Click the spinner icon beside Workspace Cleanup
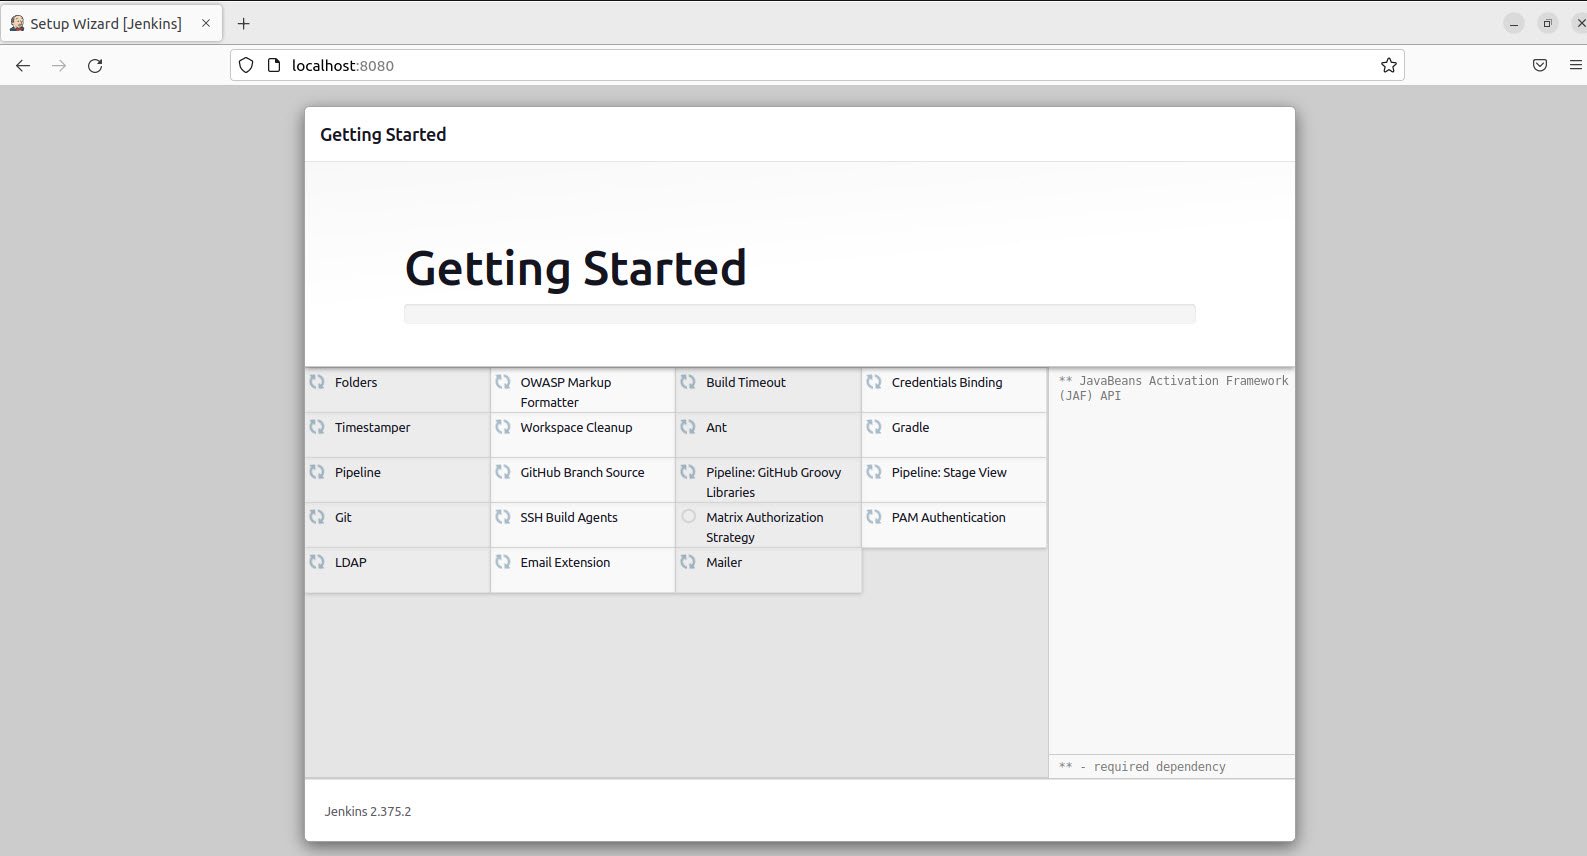 point(503,427)
